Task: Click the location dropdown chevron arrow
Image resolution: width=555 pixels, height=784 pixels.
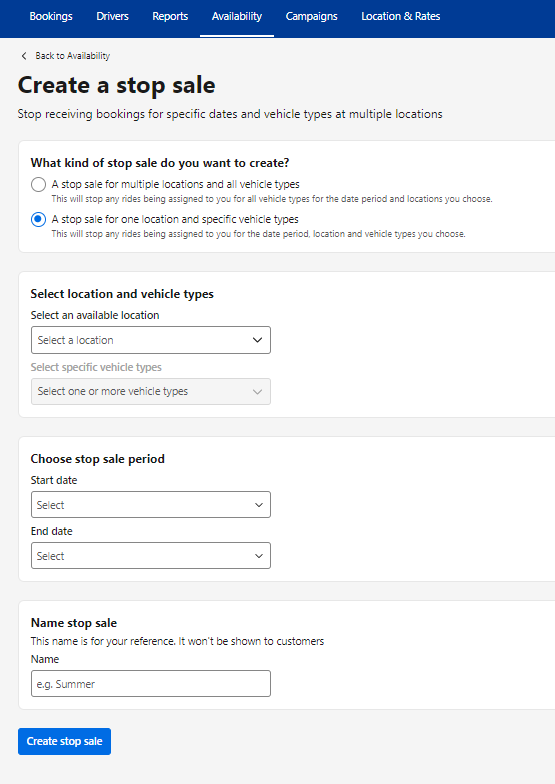Action: [258, 340]
